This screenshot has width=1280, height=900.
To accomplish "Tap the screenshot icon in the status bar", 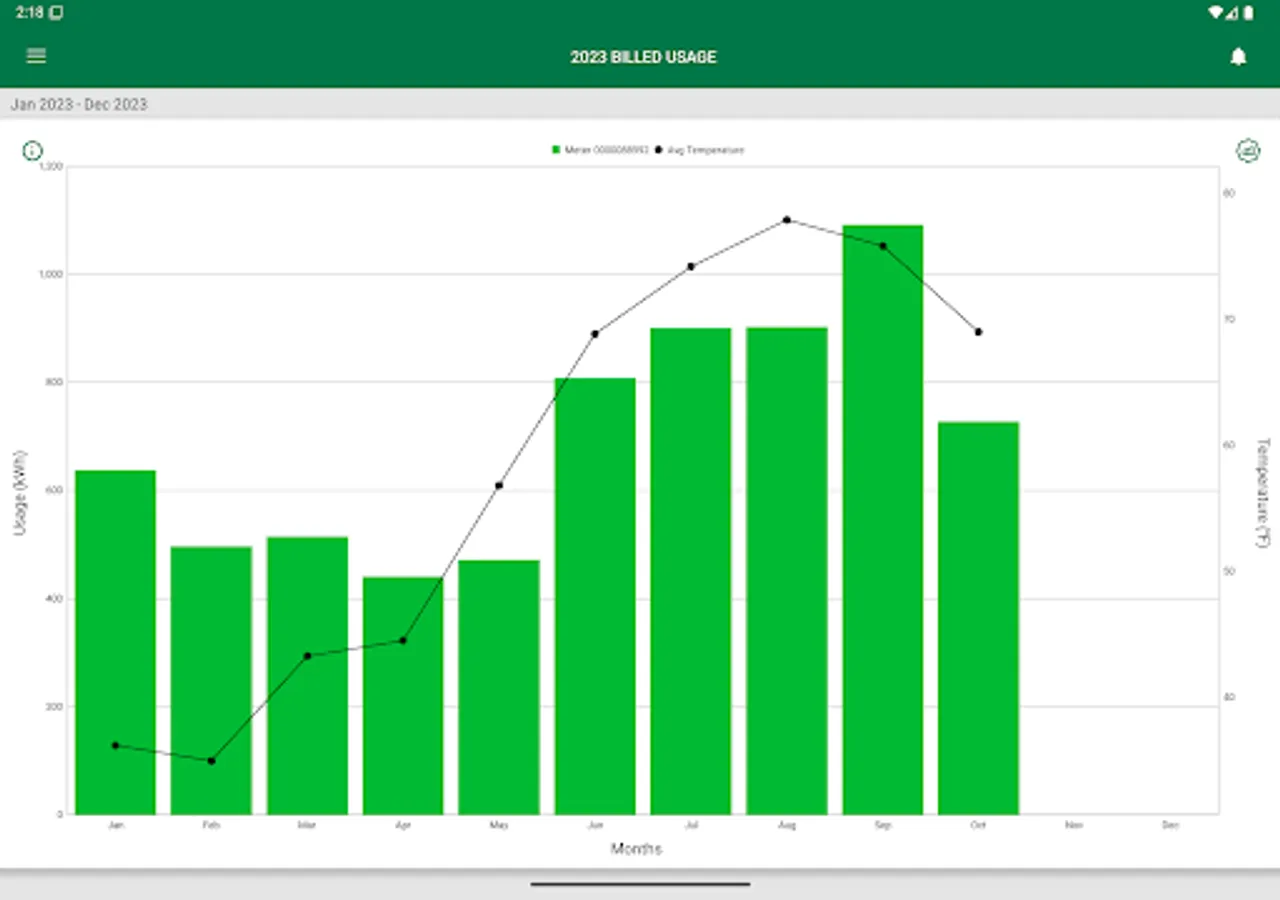I will (x=56, y=13).
